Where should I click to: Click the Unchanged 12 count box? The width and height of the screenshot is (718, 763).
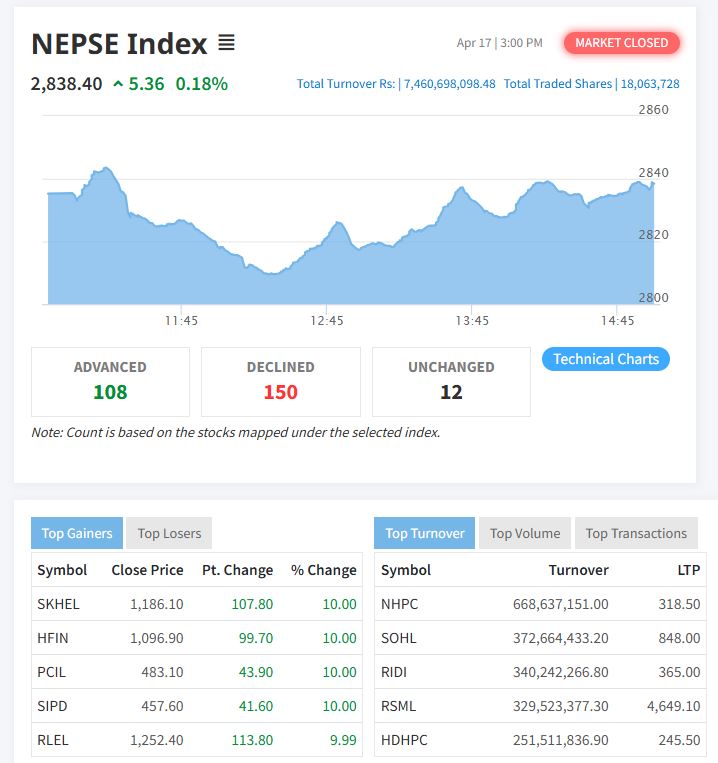pos(451,381)
